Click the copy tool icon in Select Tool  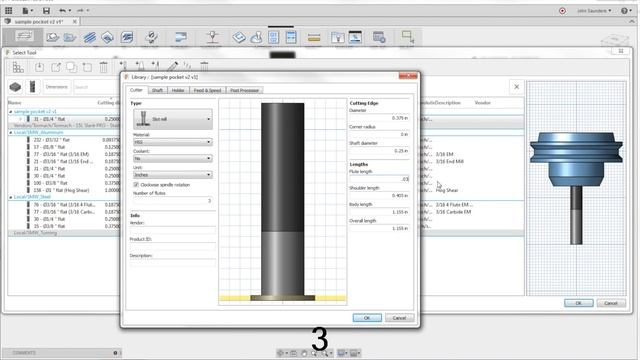pos(71,67)
